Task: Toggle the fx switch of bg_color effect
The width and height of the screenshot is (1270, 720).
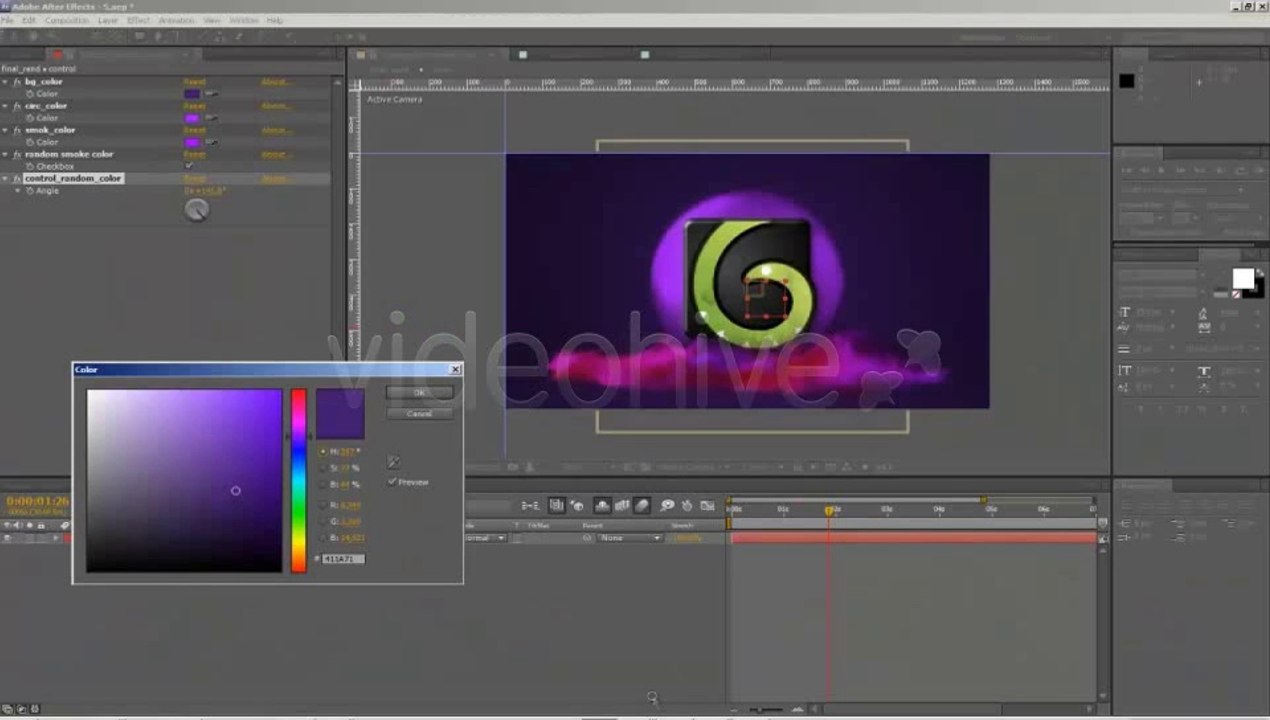Action: pos(17,82)
